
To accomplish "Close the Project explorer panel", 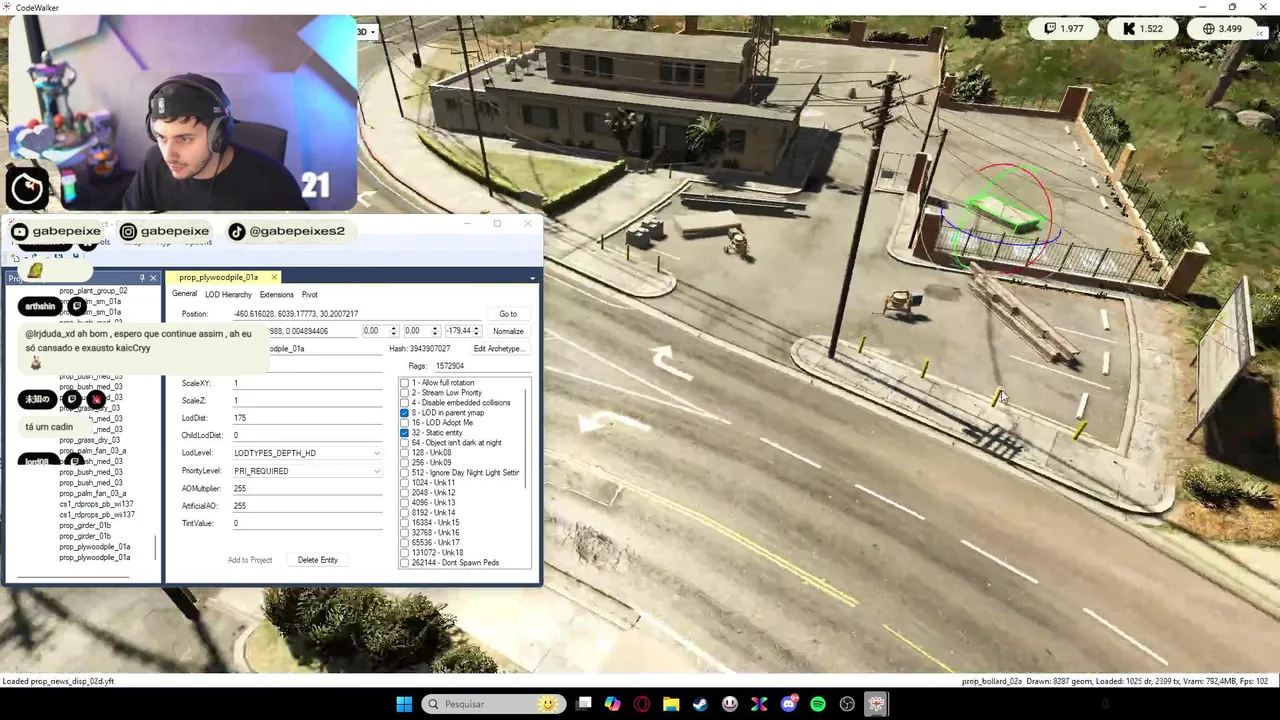I will coord(153,278).
